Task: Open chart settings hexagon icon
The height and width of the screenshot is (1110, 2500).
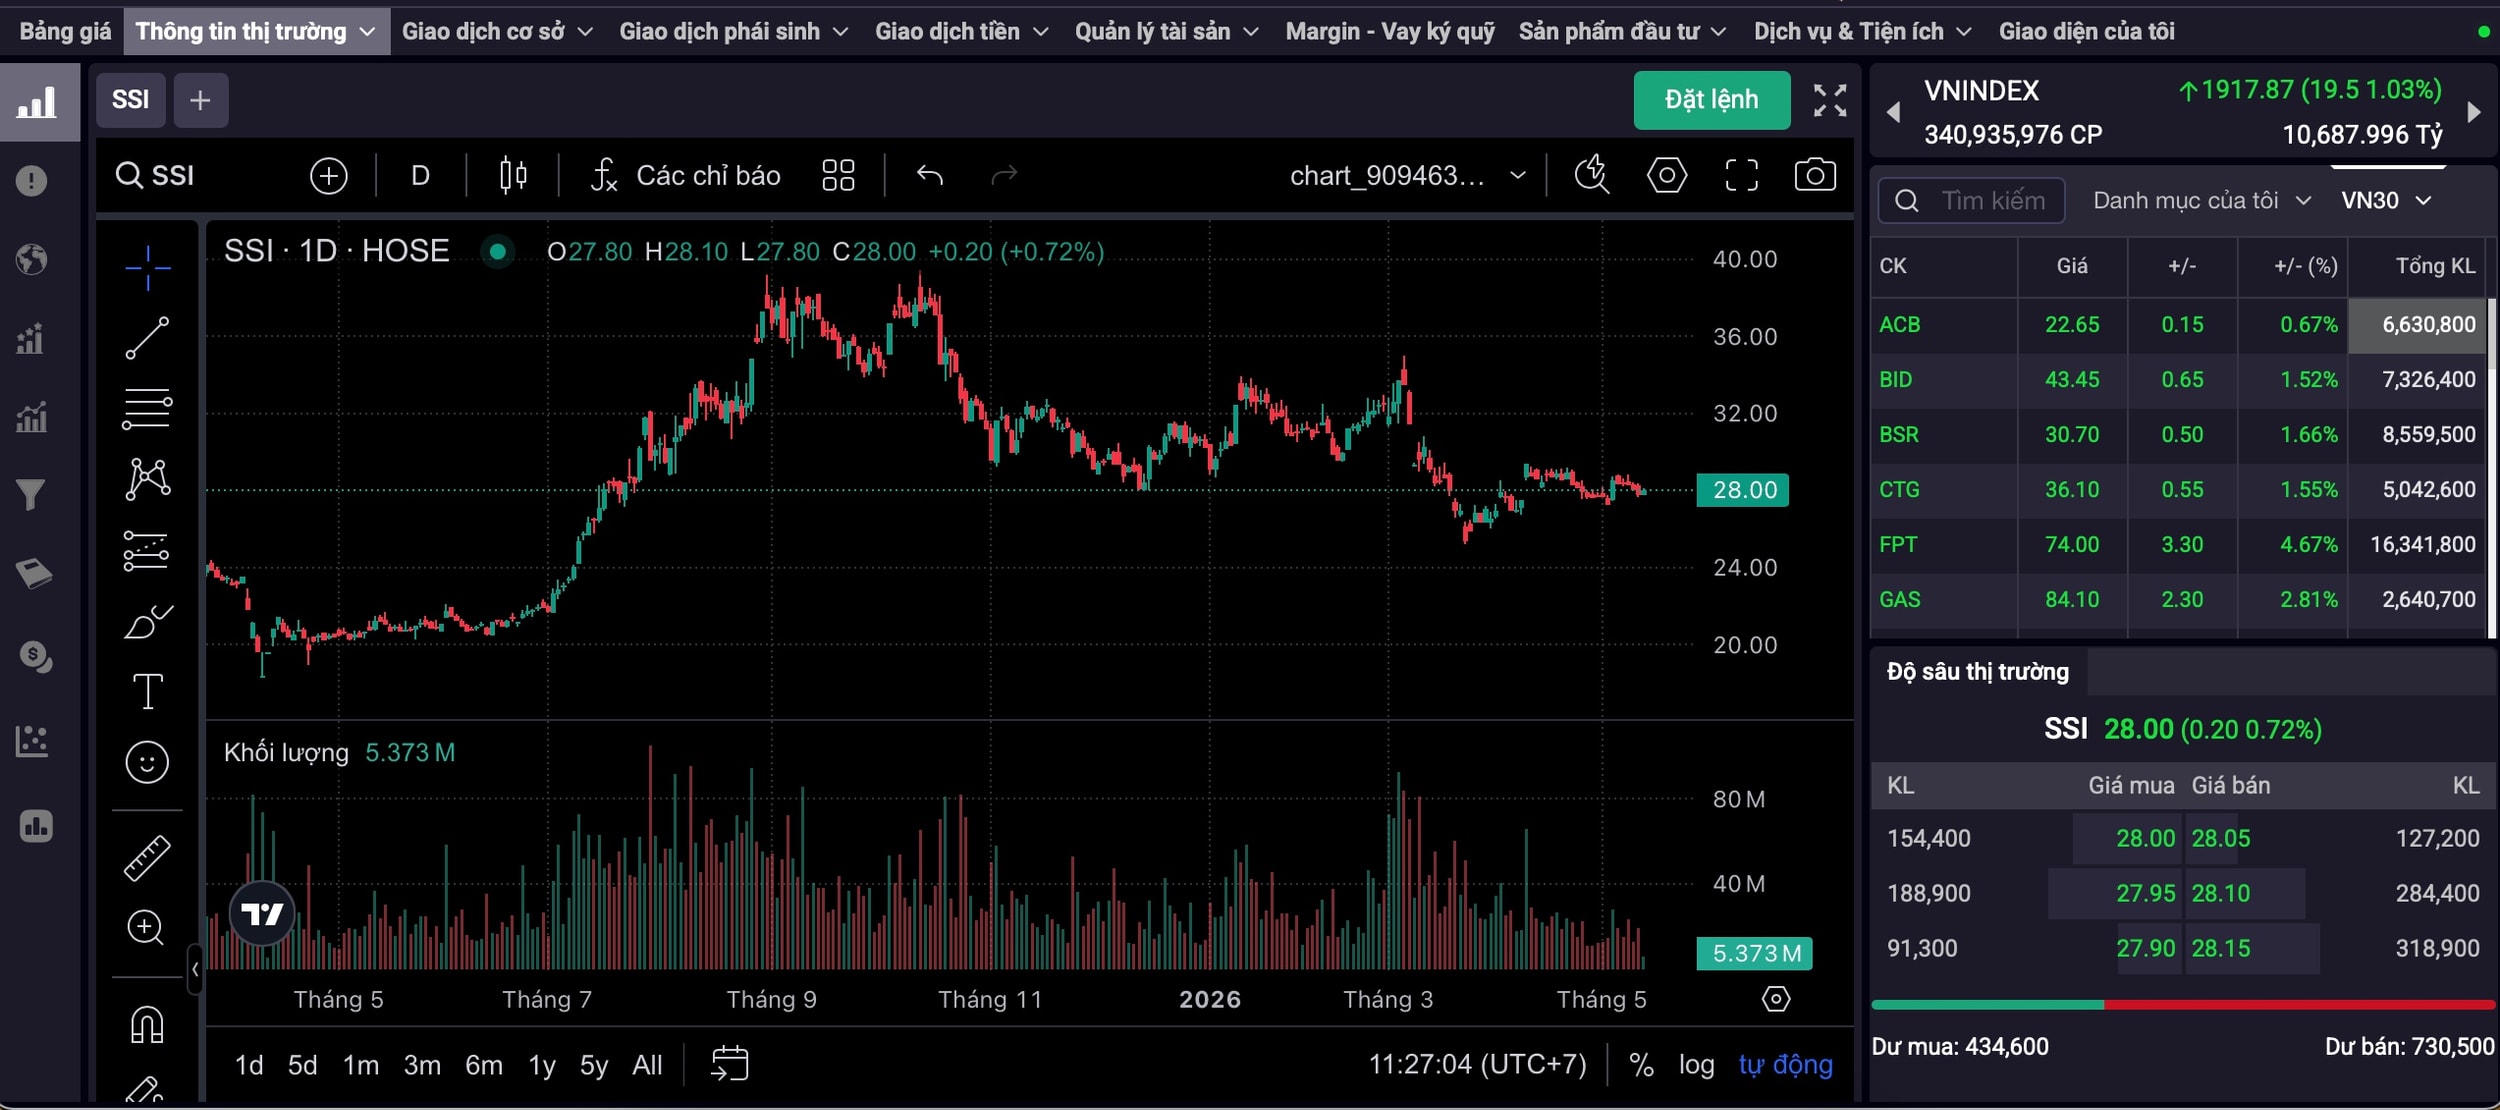Action: (x=1667, y=176)
